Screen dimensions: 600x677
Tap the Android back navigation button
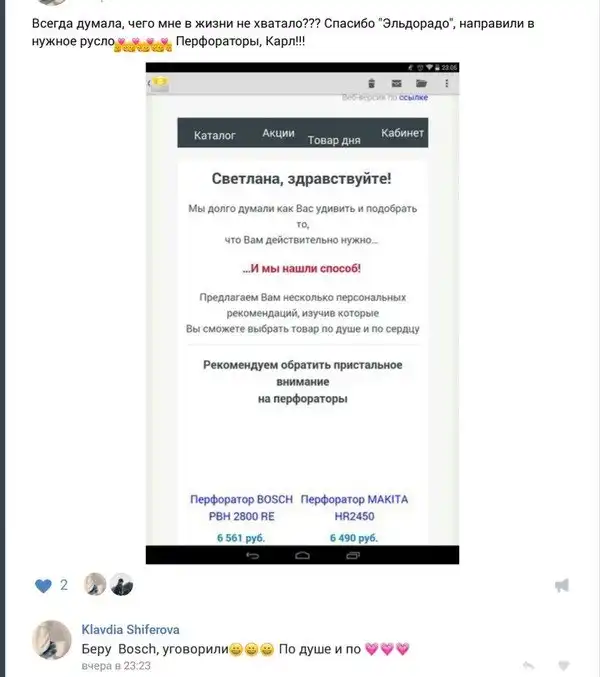[253, 555]
